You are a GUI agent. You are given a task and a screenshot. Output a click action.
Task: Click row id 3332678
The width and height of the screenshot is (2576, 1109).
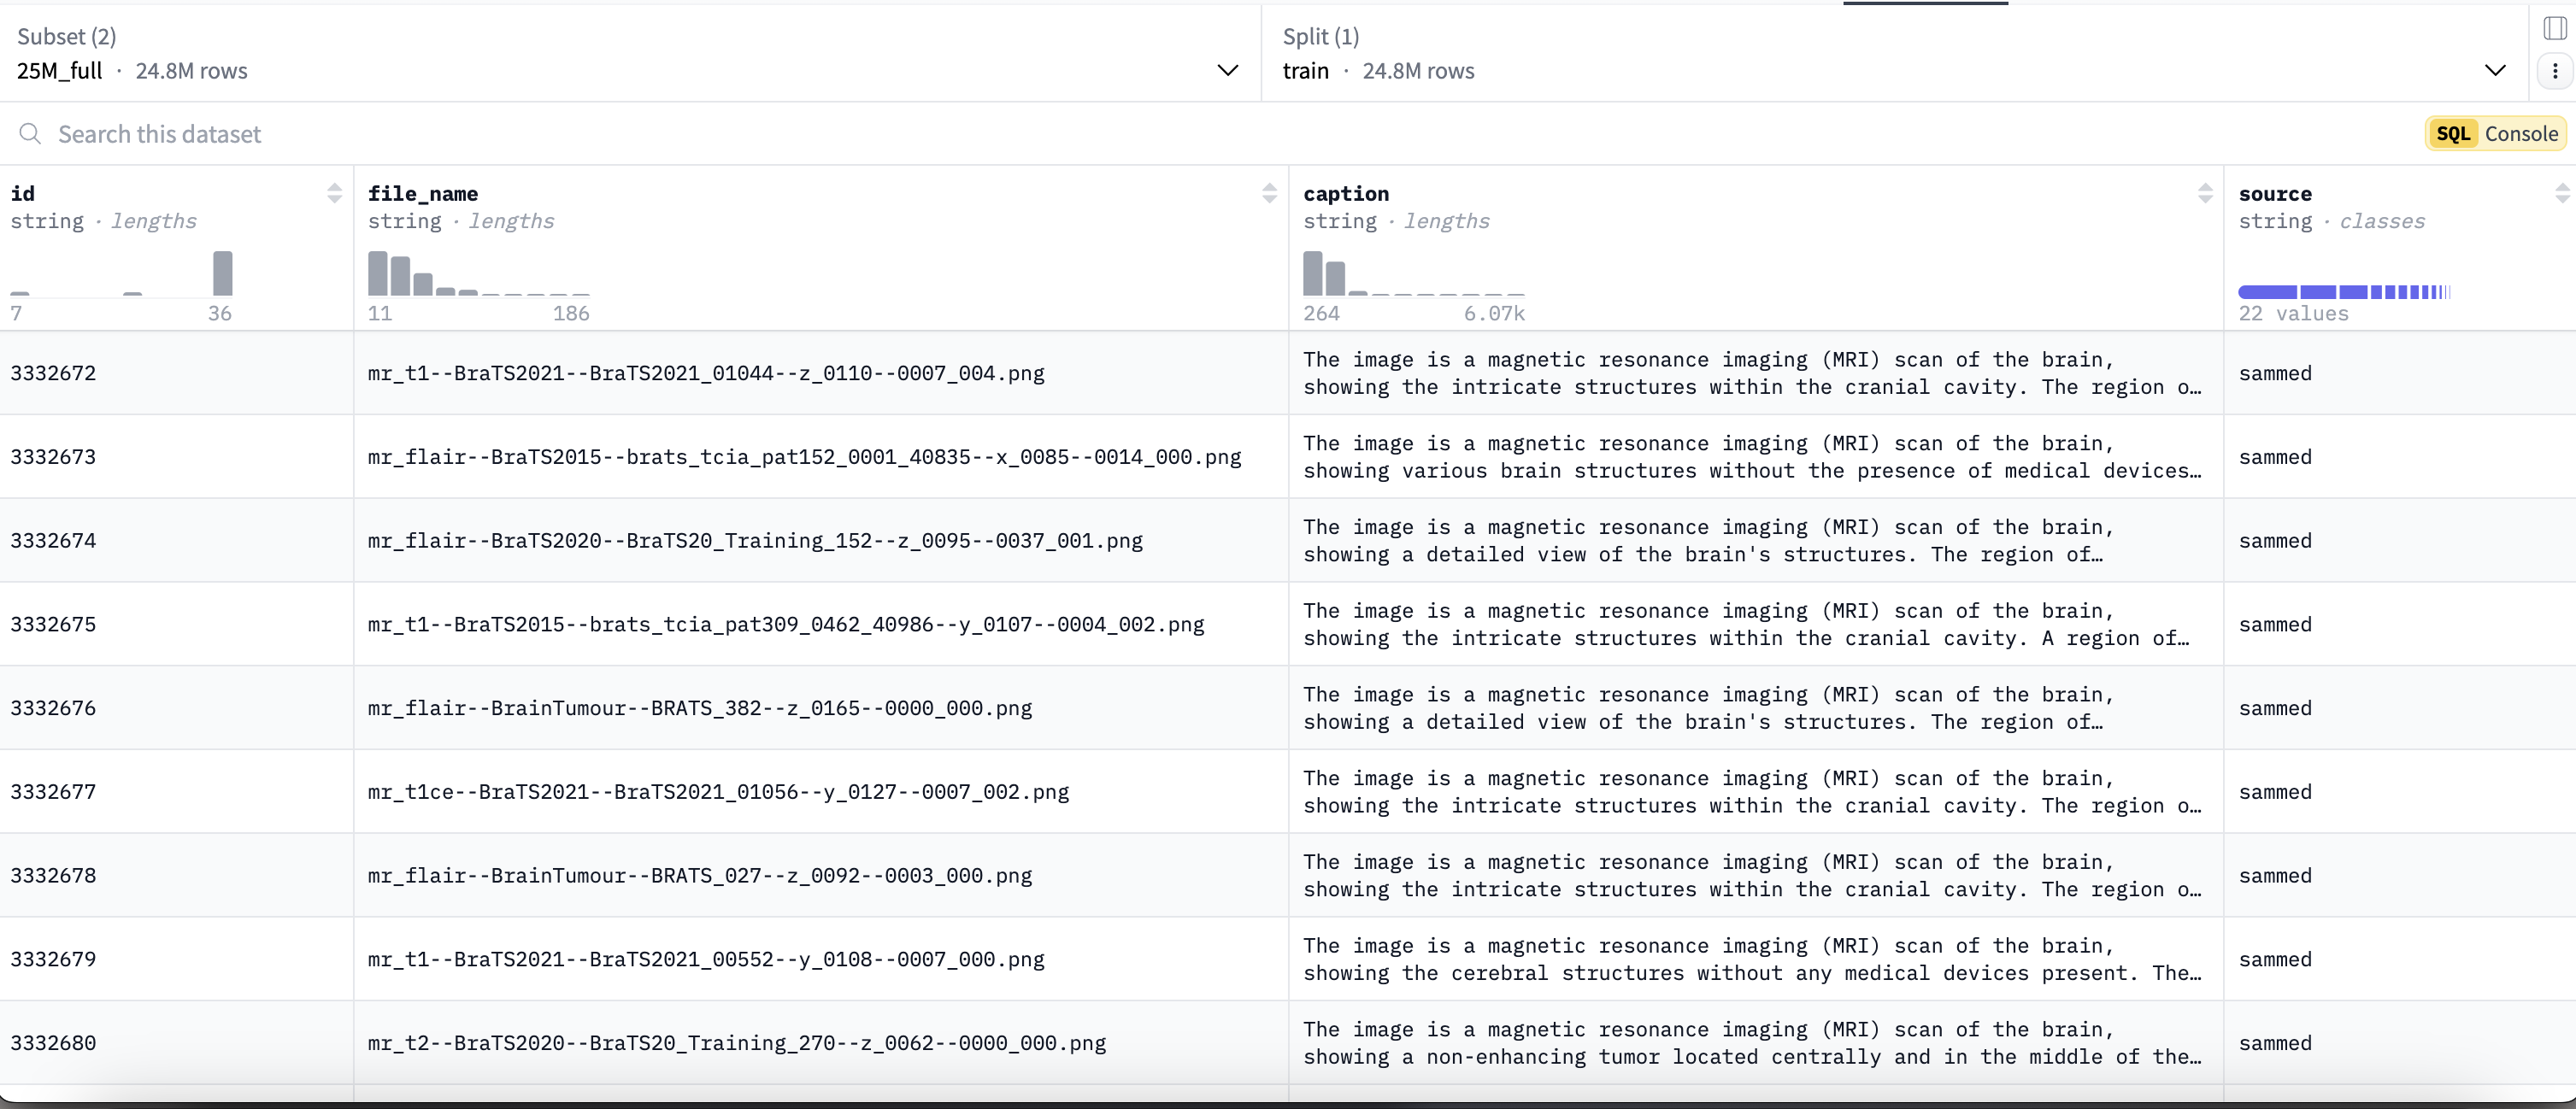tap(53, 875)
